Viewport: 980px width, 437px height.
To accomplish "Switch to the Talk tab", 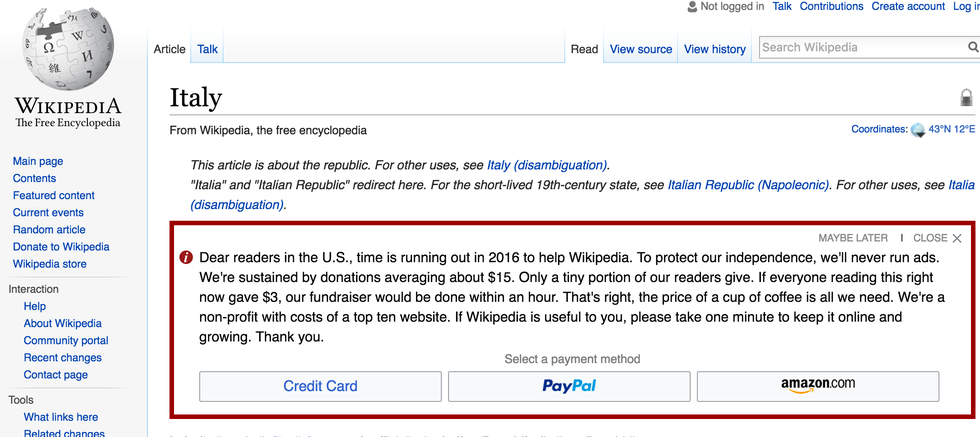I will (x=208, y=49).
